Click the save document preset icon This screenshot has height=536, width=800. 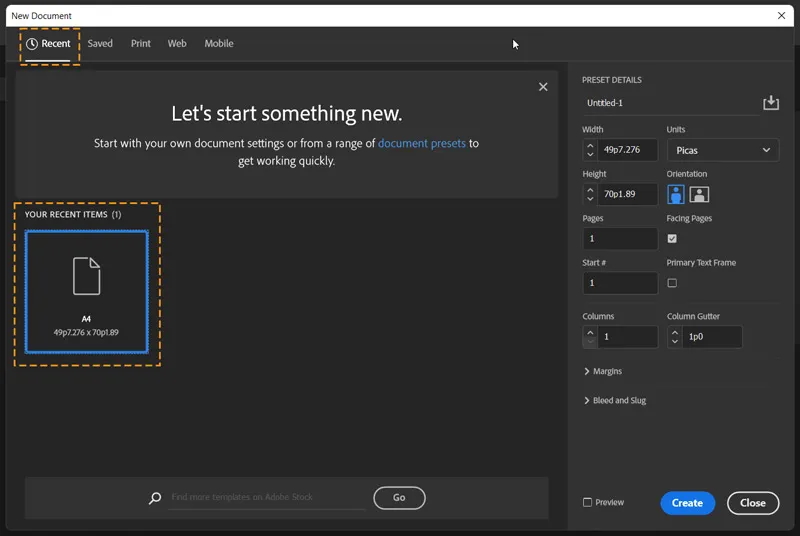(770, 103)
